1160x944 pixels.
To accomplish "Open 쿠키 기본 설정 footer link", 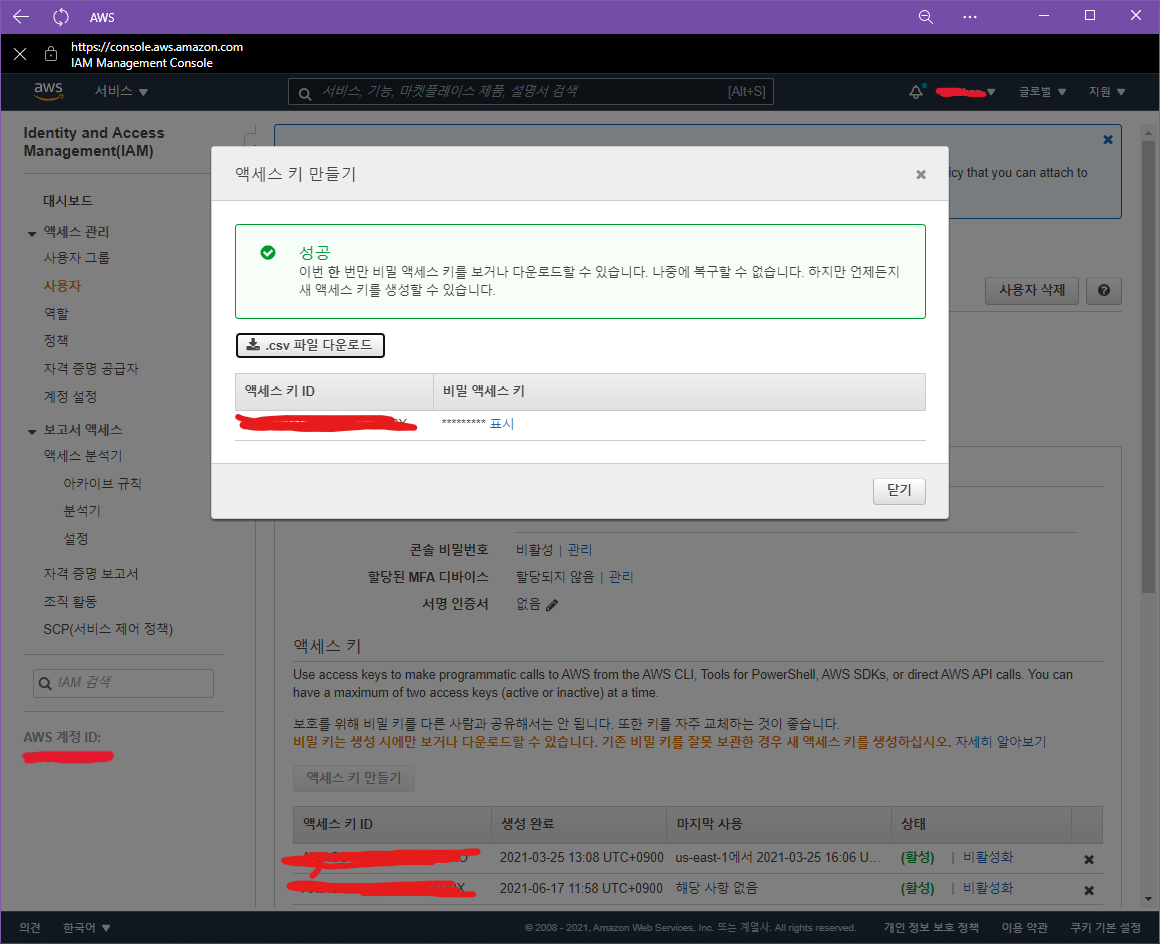I will point(1105,928).
